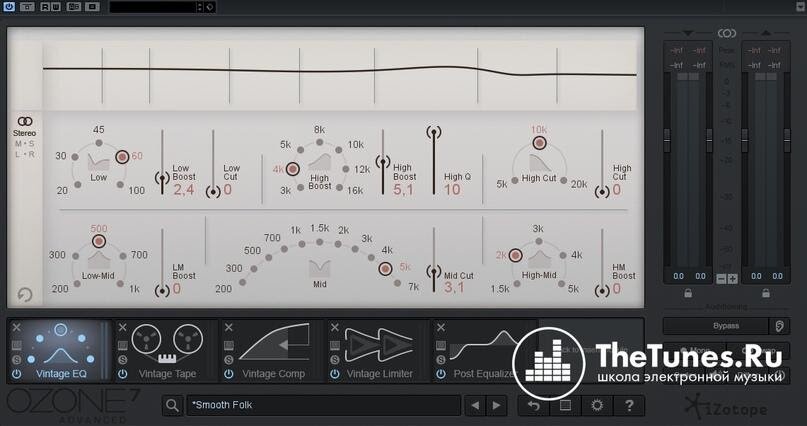Toggle Stereo link mode icon
Screen dimensions: 807x426
25,121
